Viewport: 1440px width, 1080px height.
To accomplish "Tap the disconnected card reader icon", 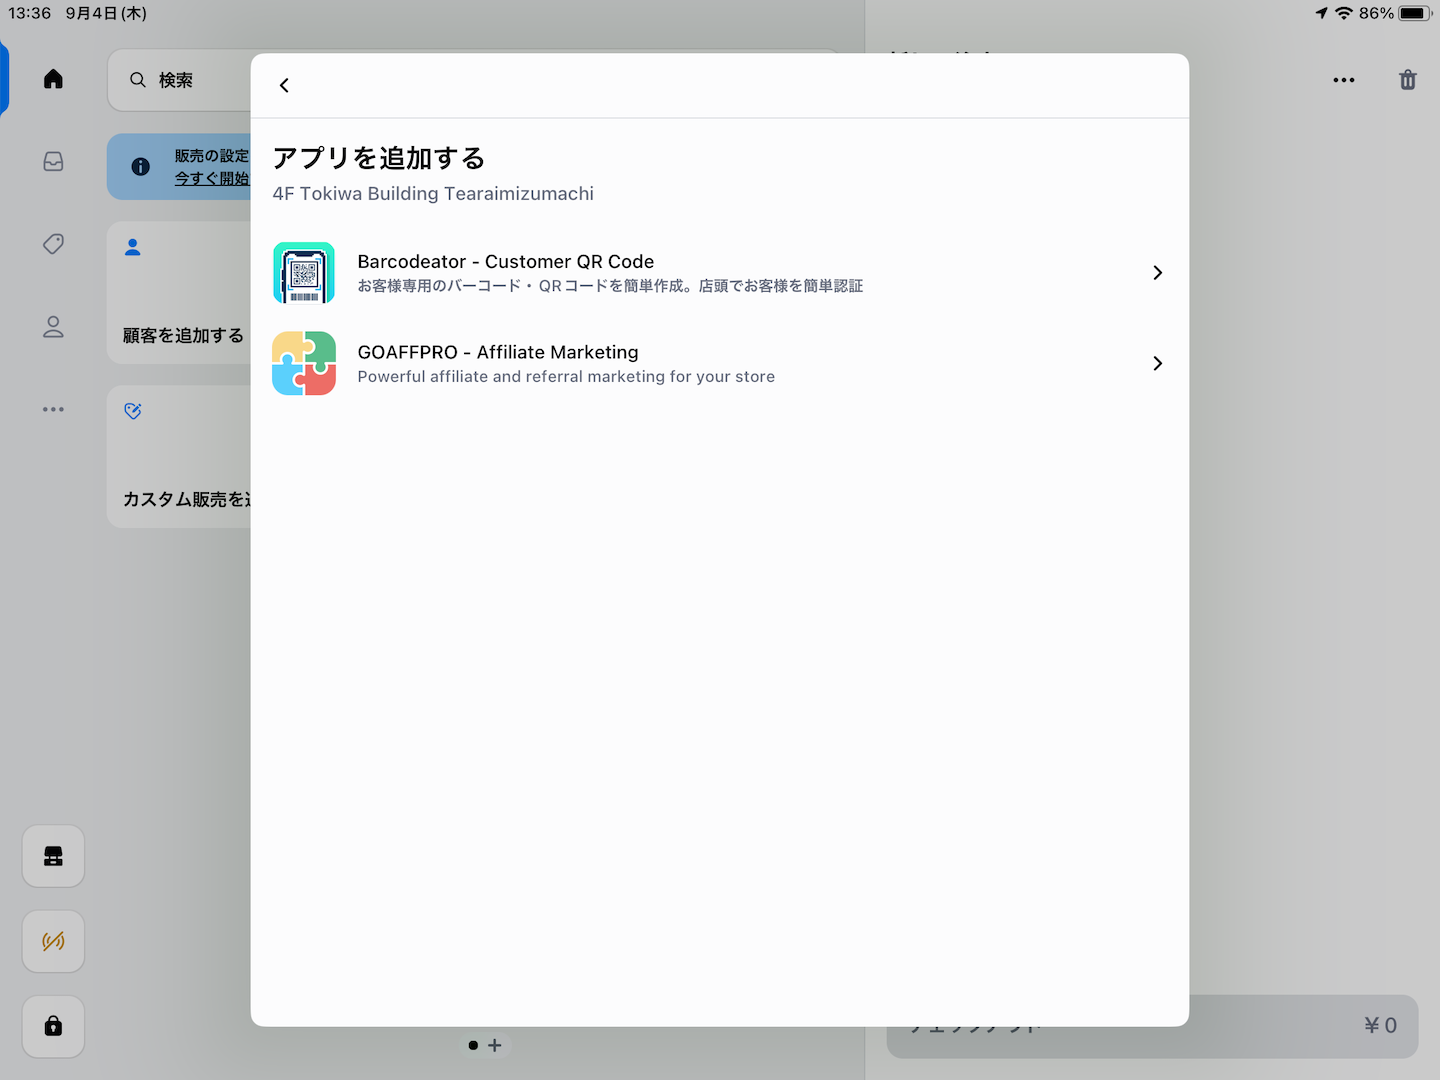I will [x=54, y=941].
